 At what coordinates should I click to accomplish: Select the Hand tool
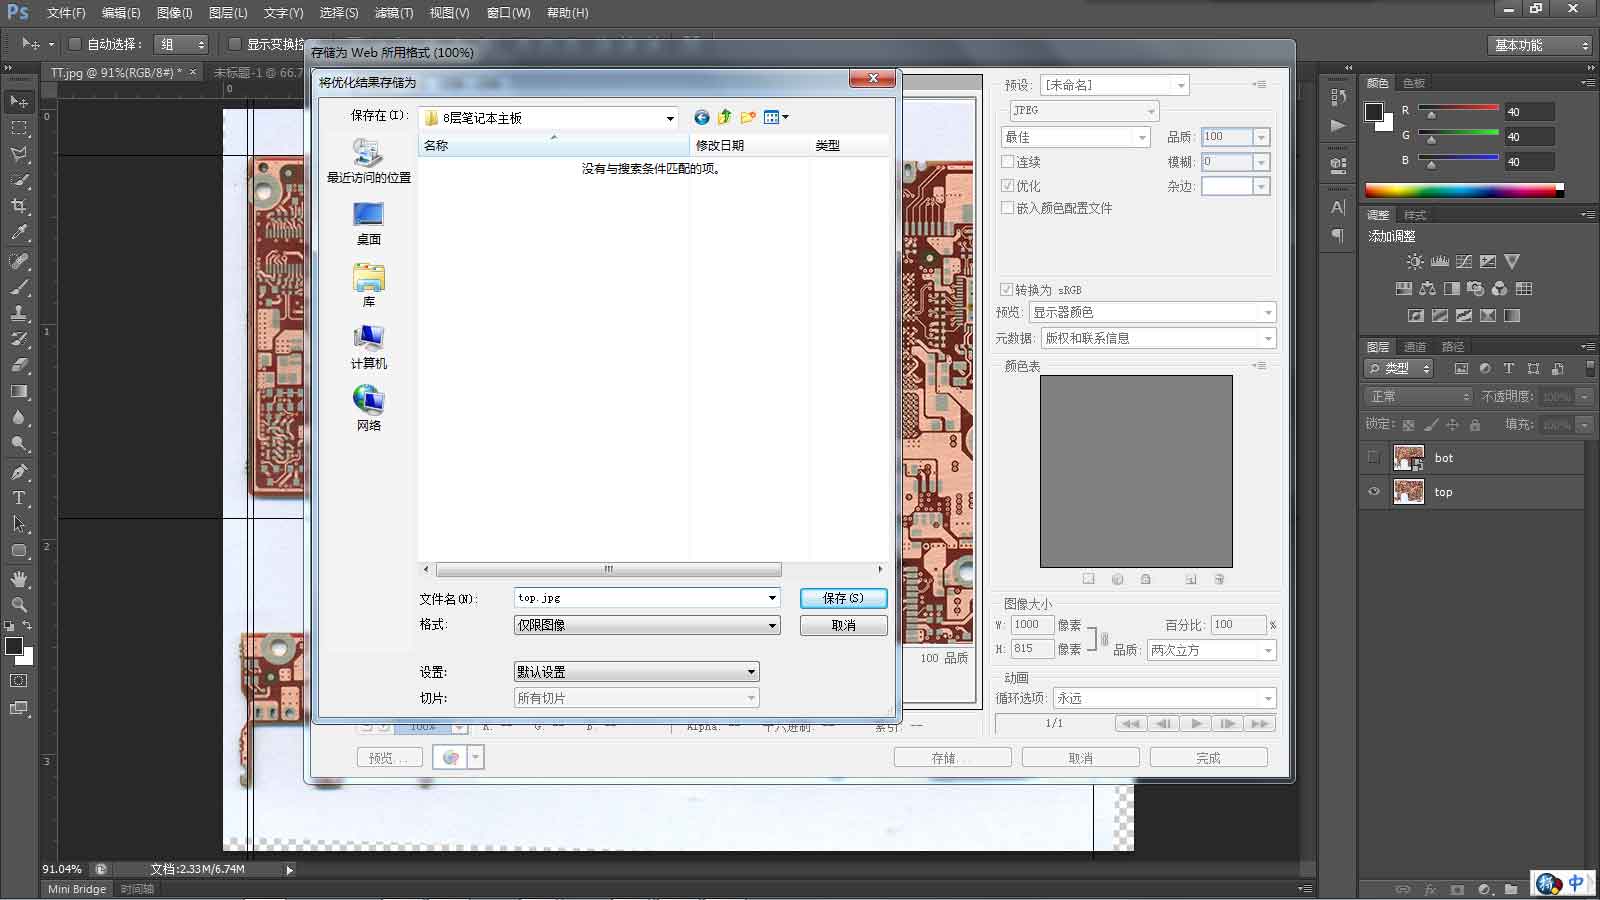click(19, 579)
